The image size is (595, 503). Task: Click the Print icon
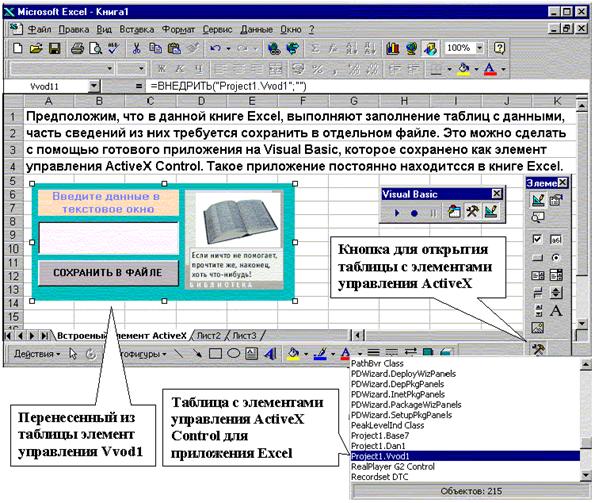tap(77, 48)
